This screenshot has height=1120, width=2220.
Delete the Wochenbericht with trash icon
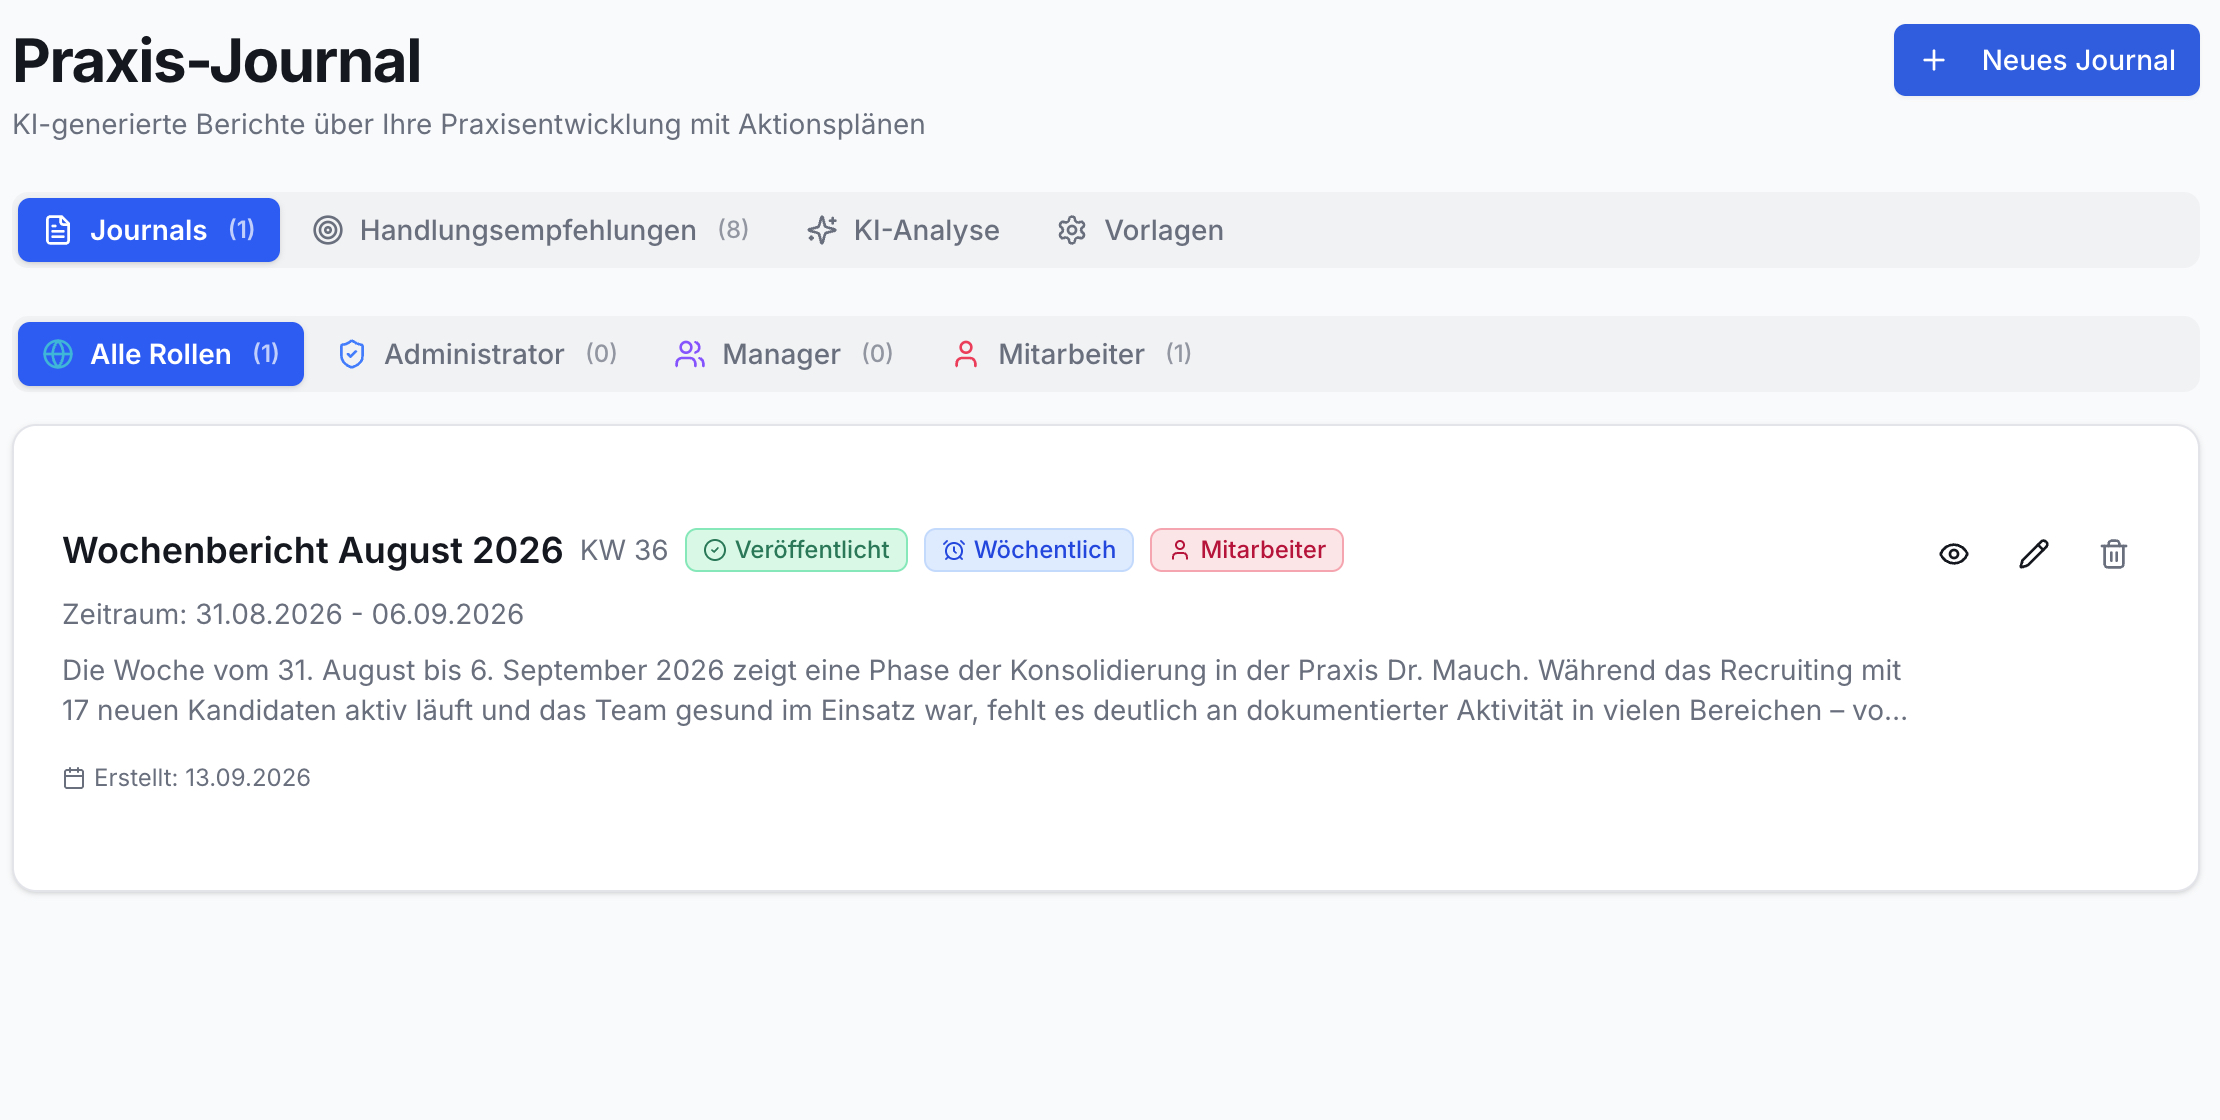[x=2114, y=554]
